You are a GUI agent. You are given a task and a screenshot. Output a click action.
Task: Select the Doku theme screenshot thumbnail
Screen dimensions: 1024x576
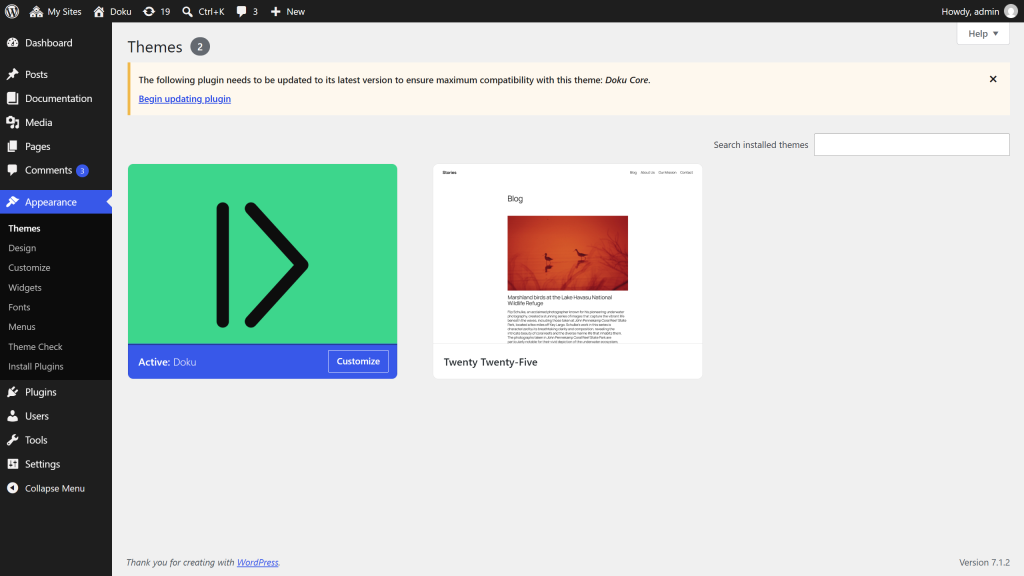click(x=263, y=254)
